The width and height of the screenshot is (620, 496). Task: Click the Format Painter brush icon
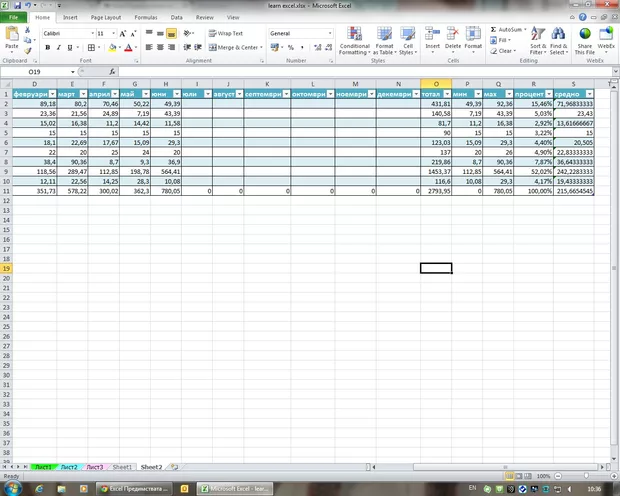[x=29, y=48]
